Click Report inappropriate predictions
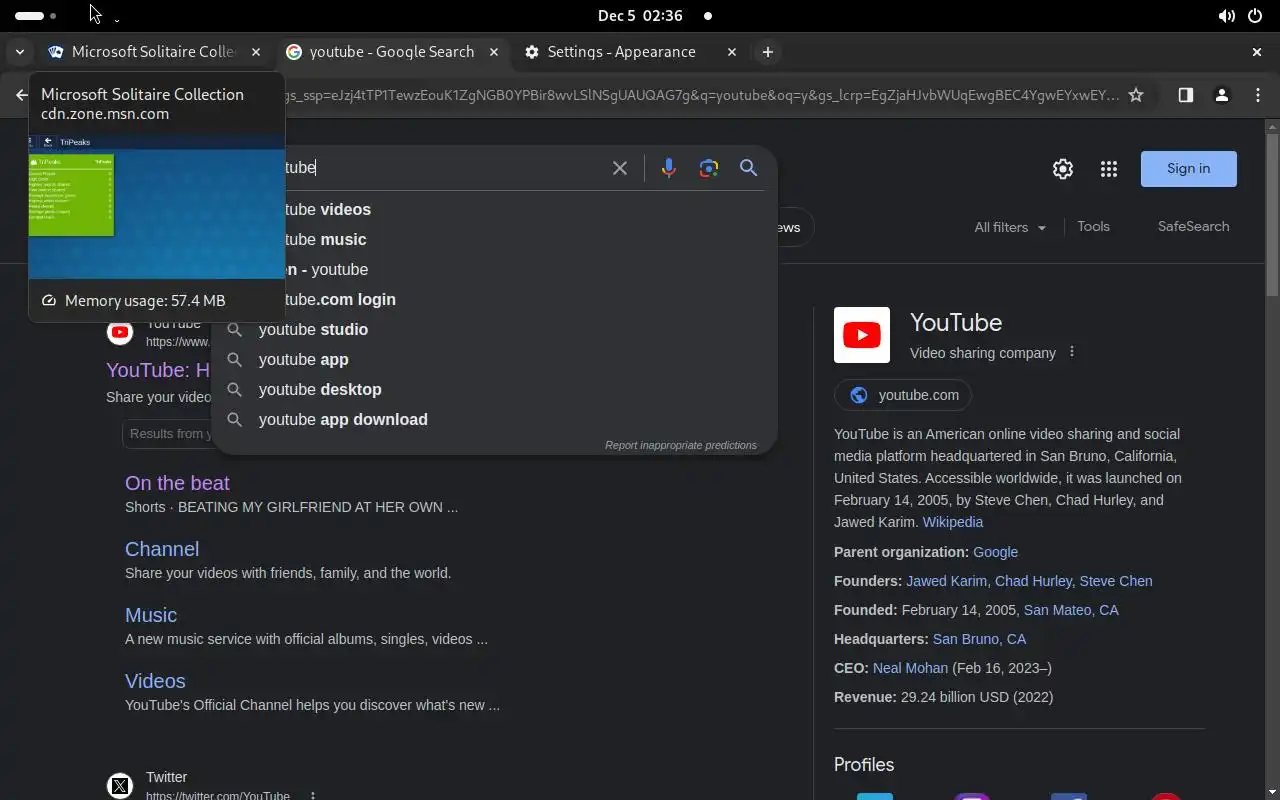The width and height of the screenshot is (1280, 800). [681, 445]
